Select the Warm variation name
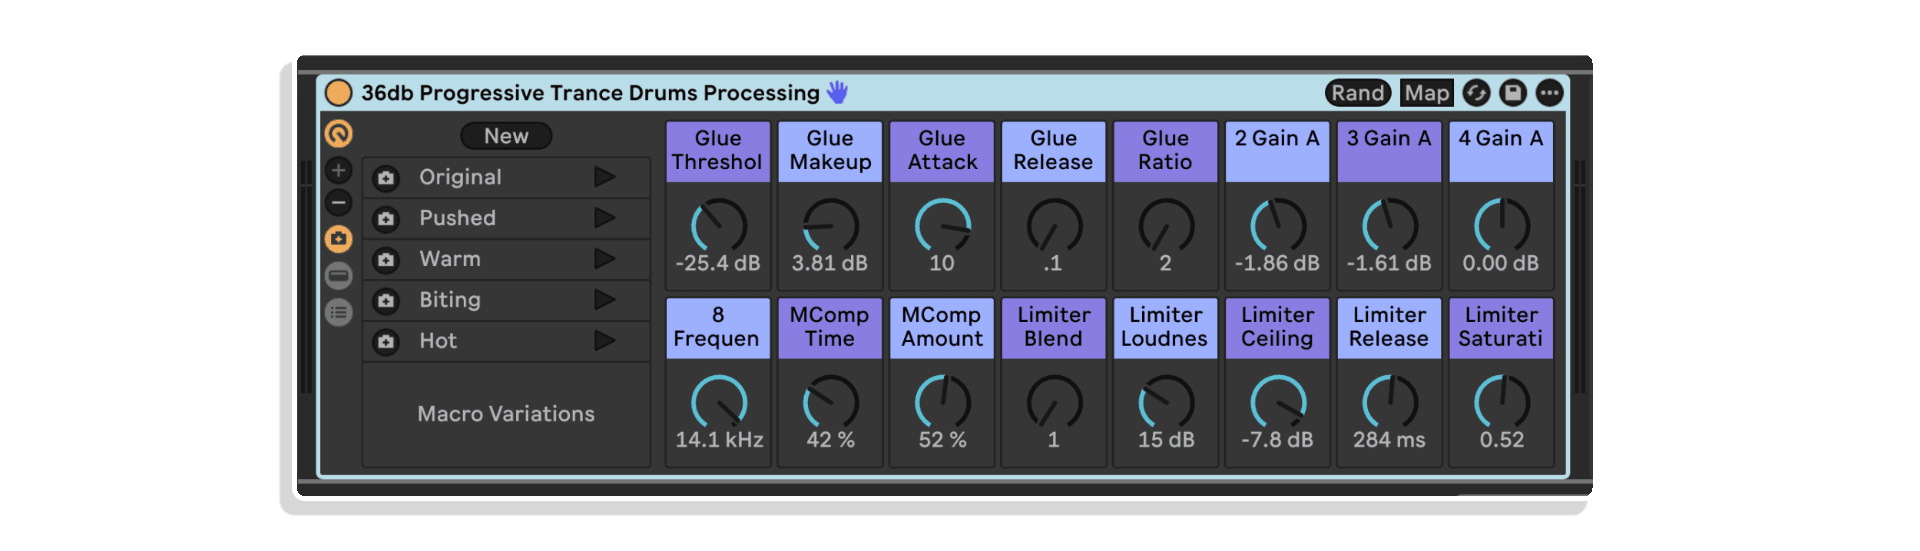 point(450,259)
